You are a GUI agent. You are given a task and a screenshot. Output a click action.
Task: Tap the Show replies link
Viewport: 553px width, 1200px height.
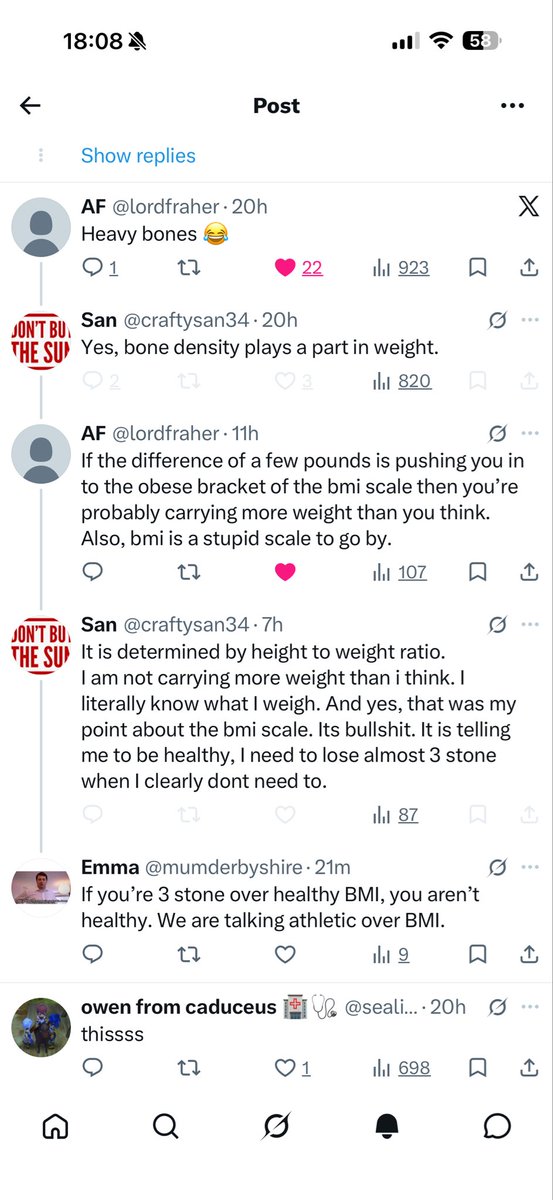click(138, 156)
